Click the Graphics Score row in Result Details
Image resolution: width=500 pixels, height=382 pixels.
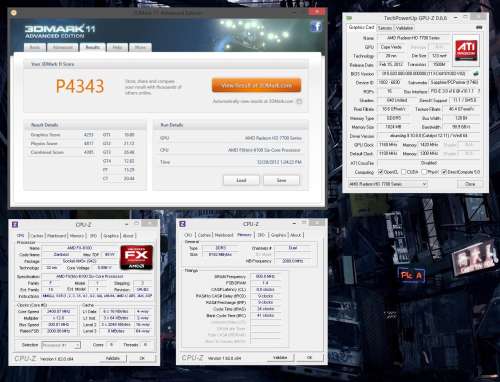point(62,135)
